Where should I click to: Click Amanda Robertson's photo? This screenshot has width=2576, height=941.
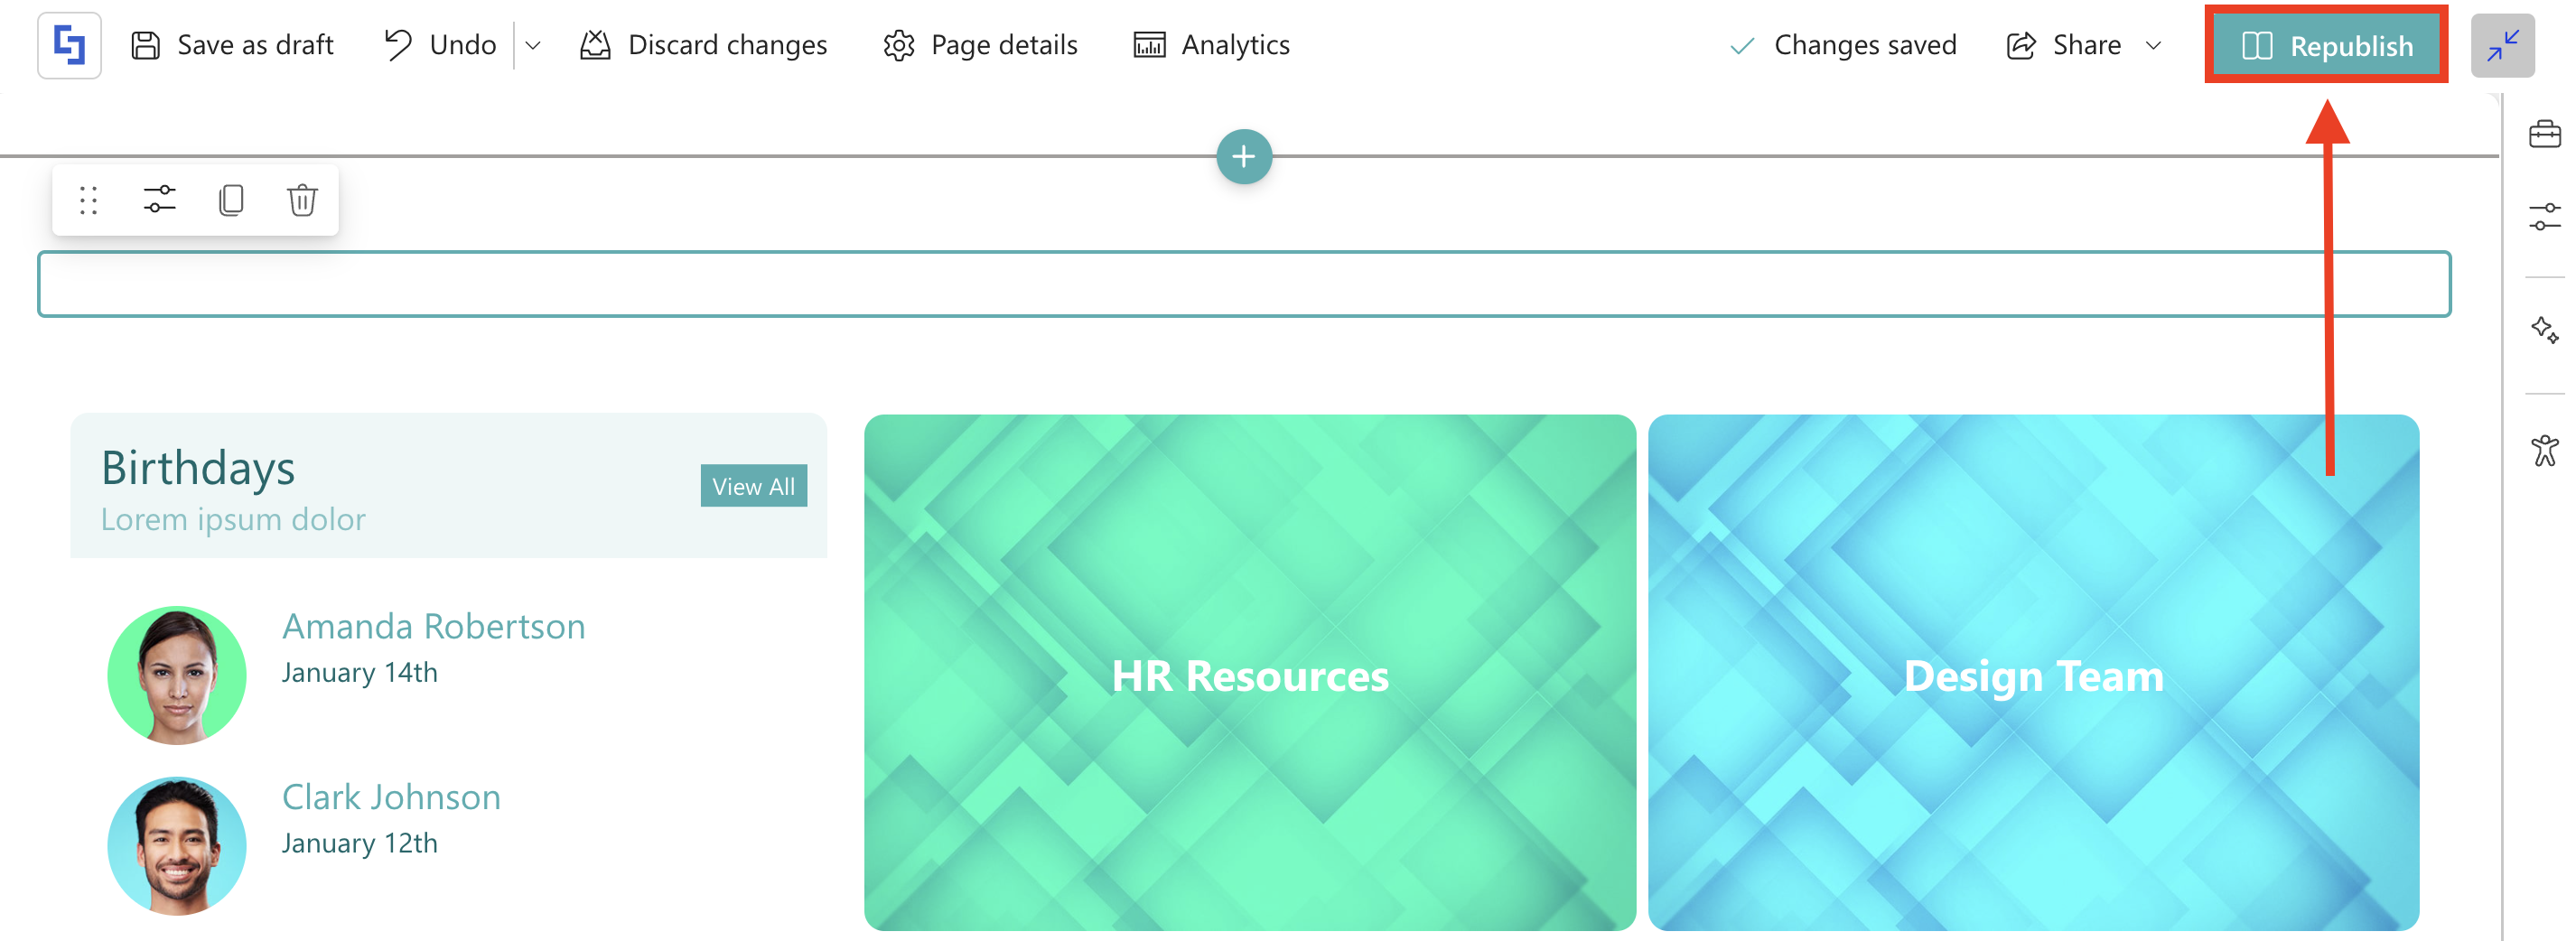[176, 675]
